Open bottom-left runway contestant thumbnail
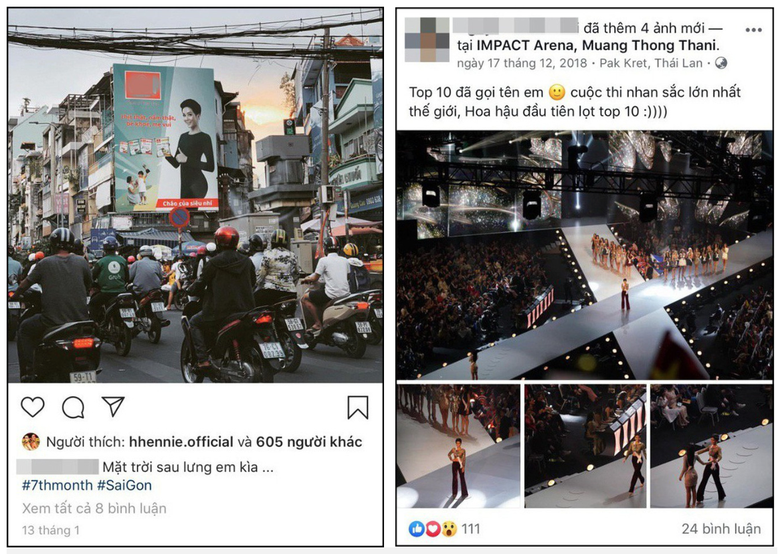 (458, 446)
